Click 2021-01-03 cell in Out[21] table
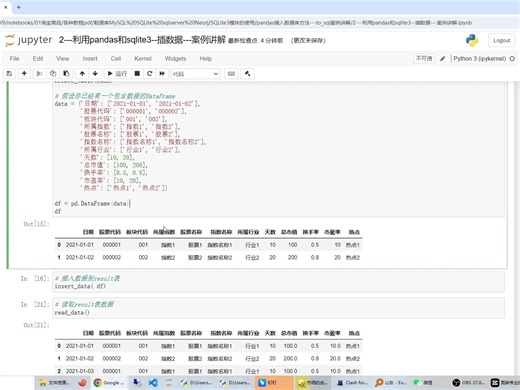520x390 pixels. (x=80, y=371)
